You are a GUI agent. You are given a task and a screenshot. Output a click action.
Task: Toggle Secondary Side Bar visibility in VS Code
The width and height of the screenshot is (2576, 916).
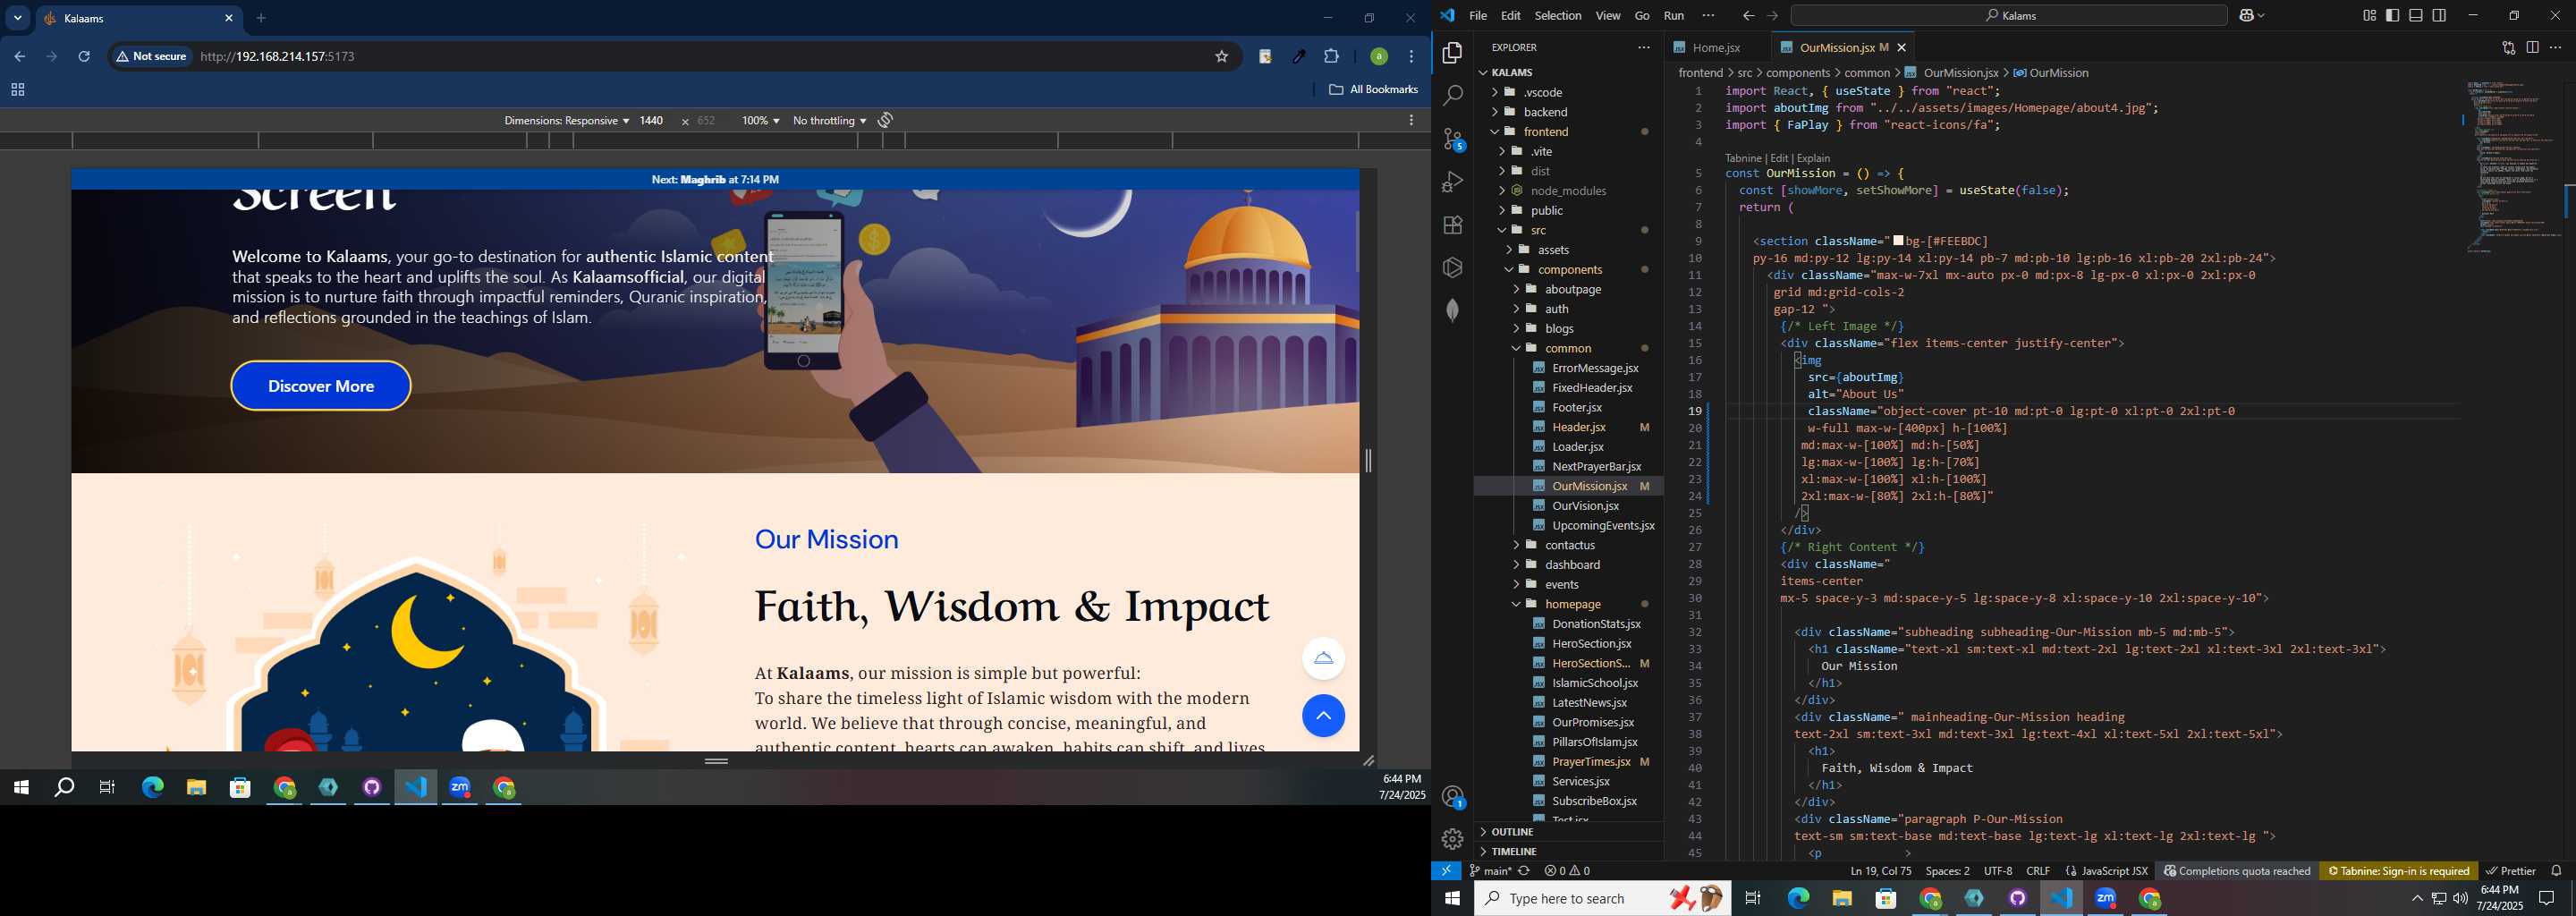[2439, 16]
